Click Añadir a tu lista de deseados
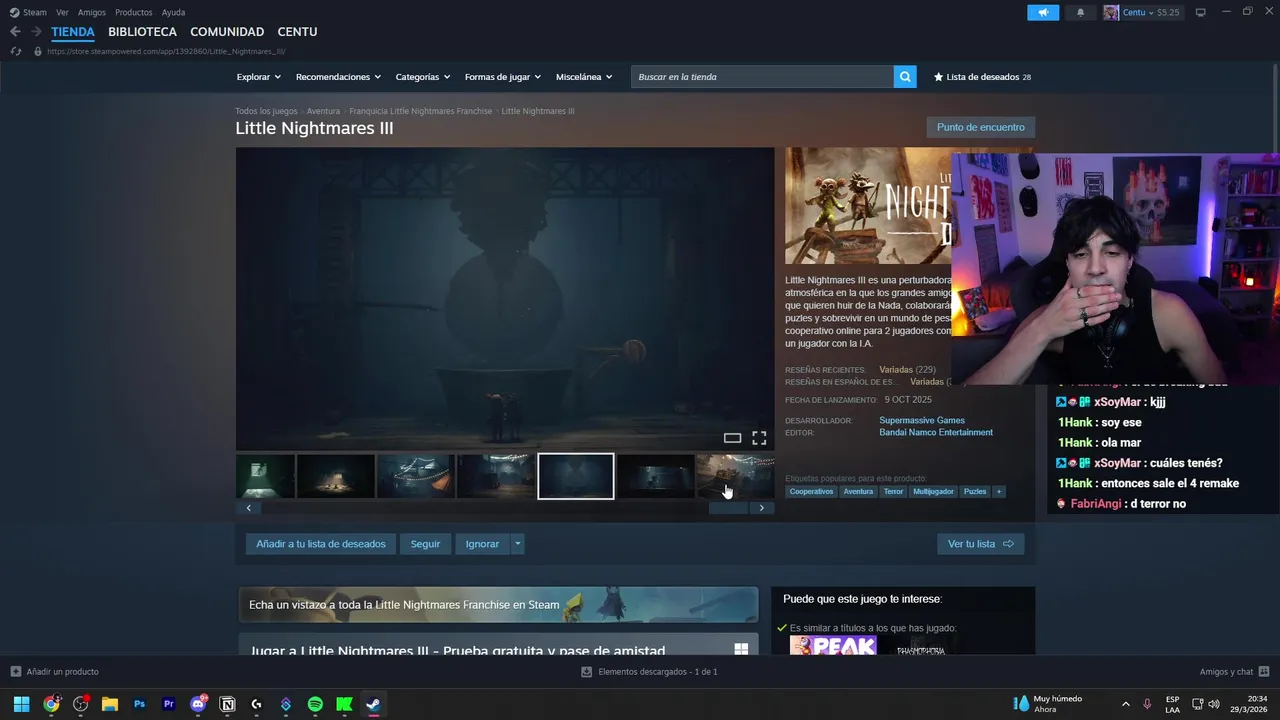The image size is (1280, 720). pyautogui.click(x=321, y=544)
